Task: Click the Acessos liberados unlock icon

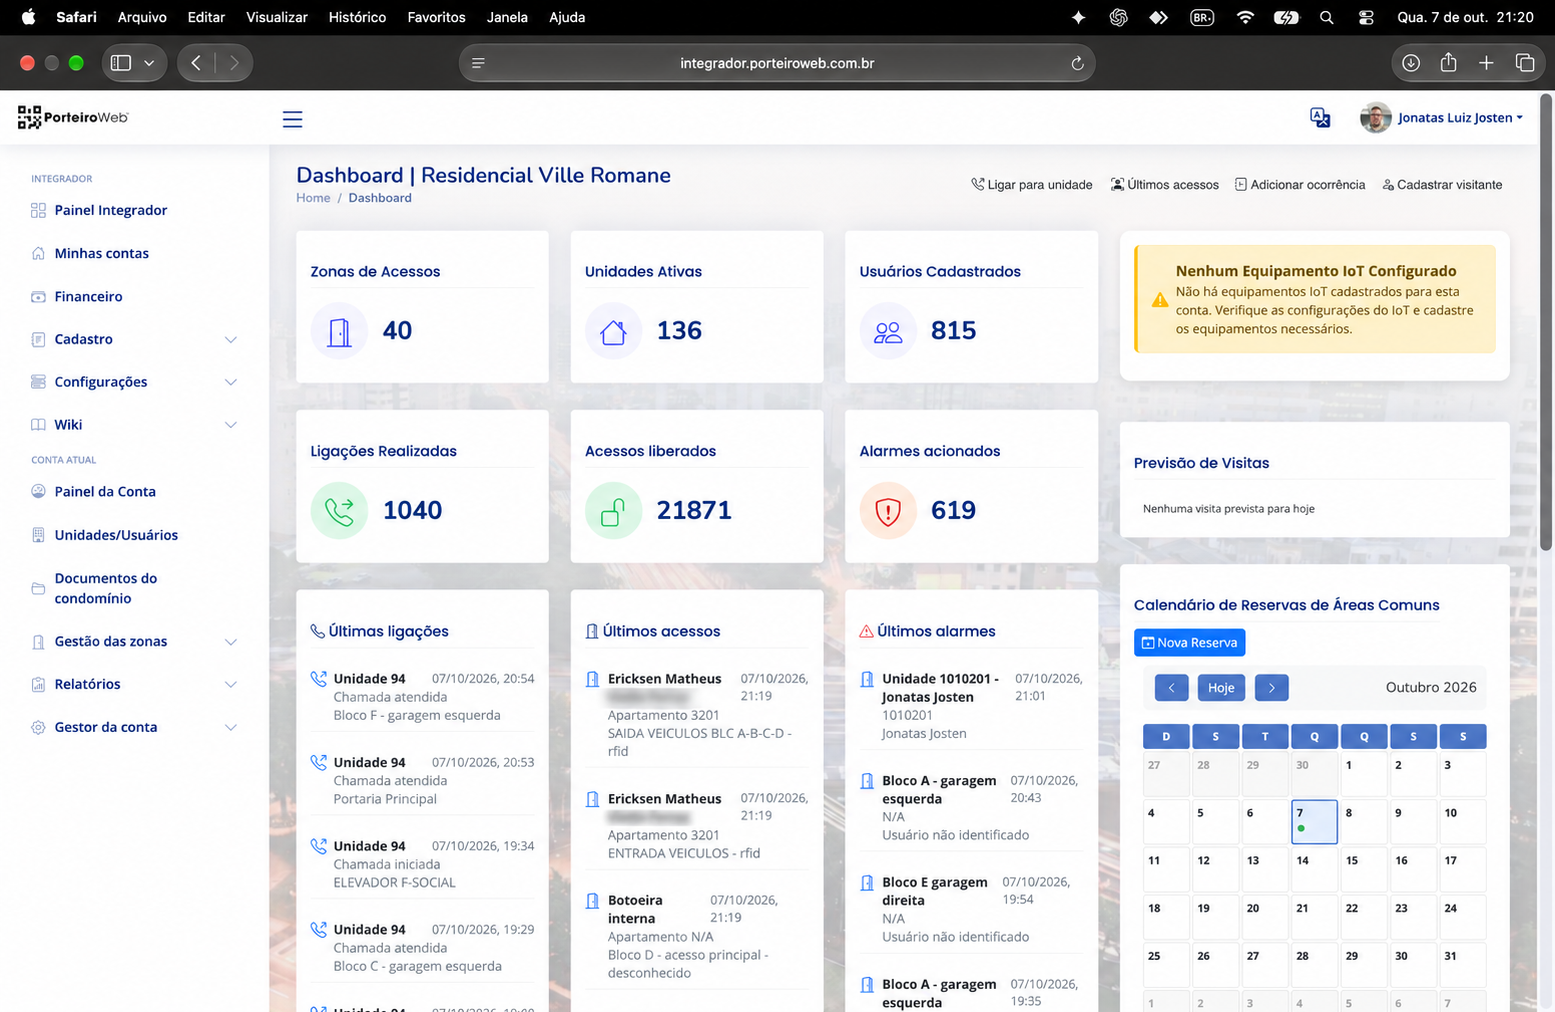Action: (x=613, y=511)
